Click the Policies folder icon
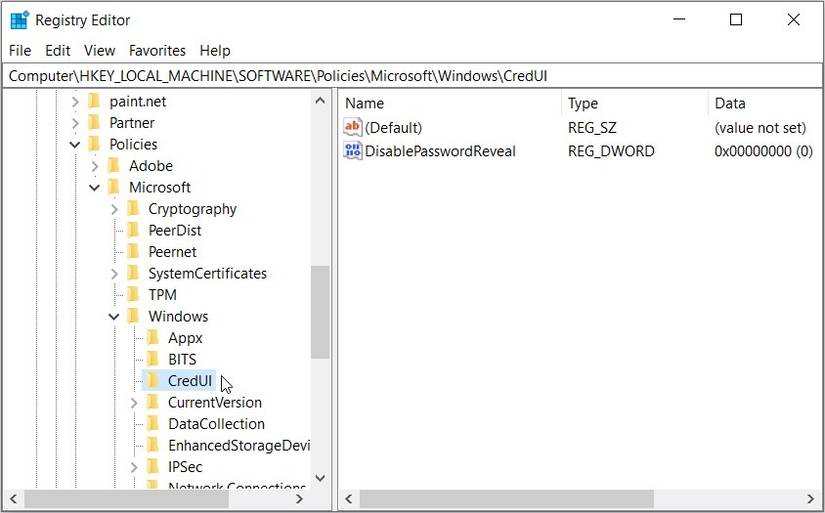 [x=95, y=144]
